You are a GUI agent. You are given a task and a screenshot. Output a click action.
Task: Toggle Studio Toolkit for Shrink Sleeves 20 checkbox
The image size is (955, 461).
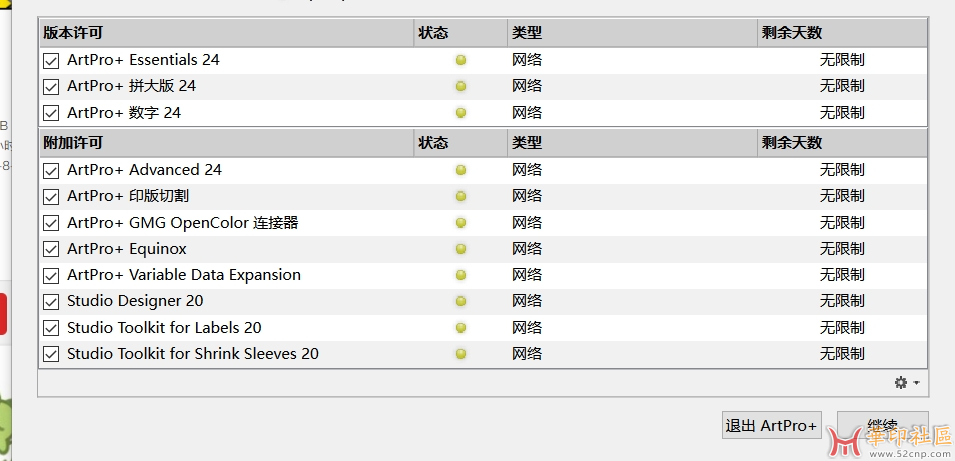[x=51, y=354]
